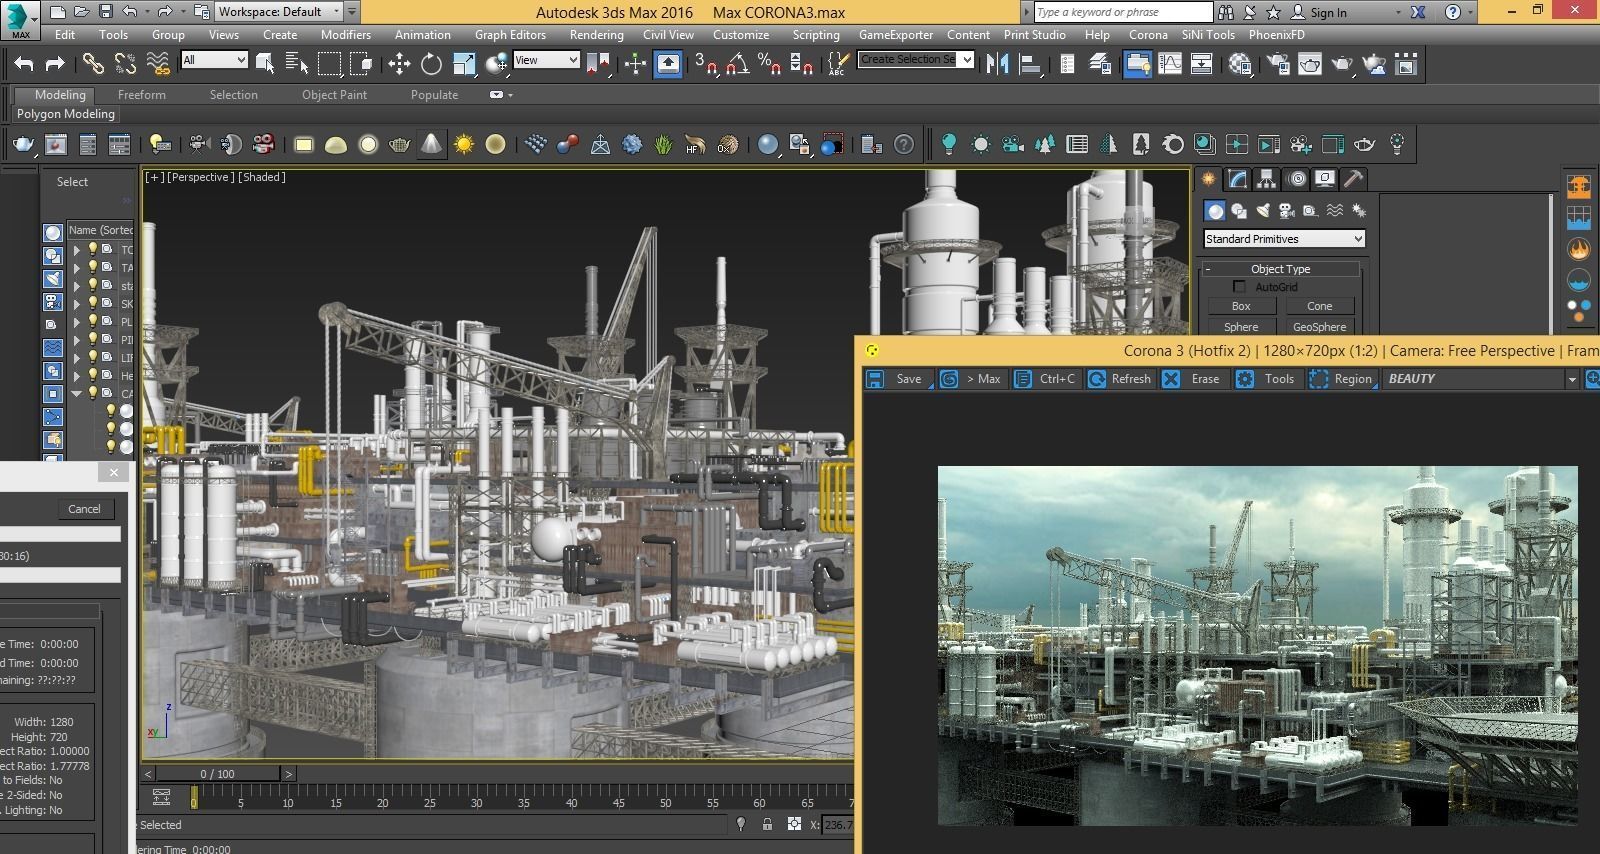Screen dimensions: 1600x854
Task: Collapse the CA layer in Scene Explorer
Action: coord(77,393)
